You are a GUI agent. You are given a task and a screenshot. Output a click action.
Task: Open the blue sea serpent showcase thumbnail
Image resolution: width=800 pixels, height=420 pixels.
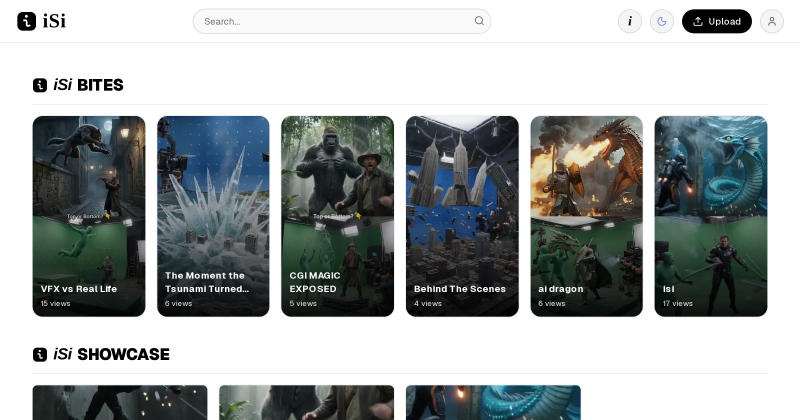[493, 403]
